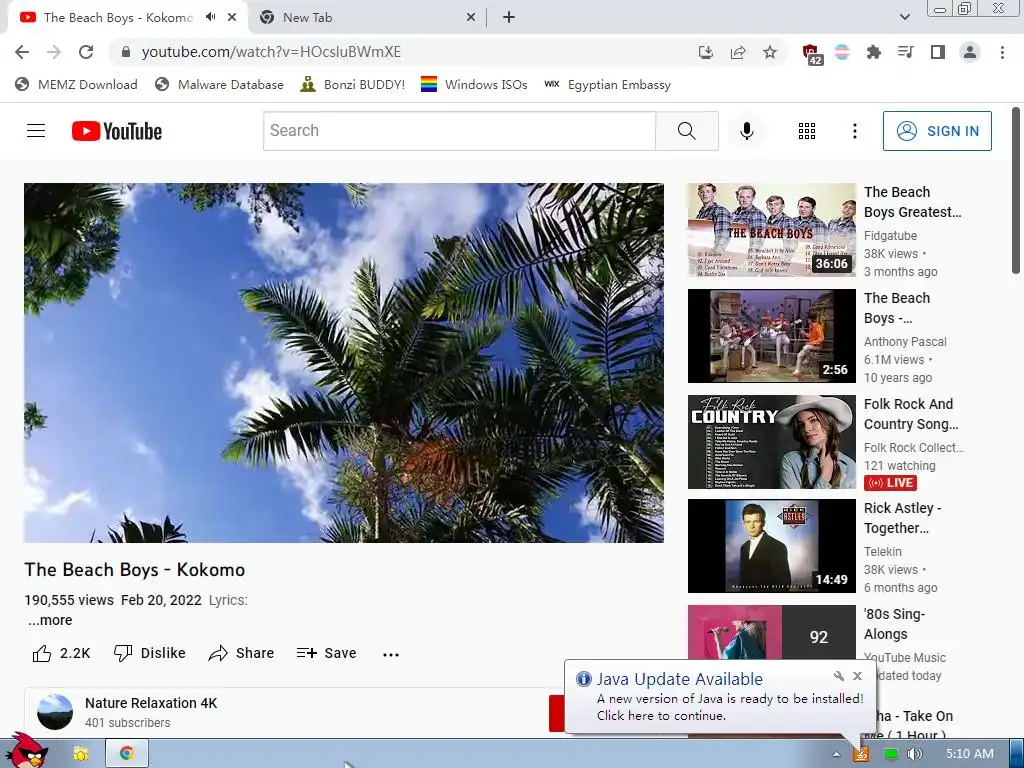
Task: Open Nature Relaxation 4K channel avatar
Action: tap(55, 712)
